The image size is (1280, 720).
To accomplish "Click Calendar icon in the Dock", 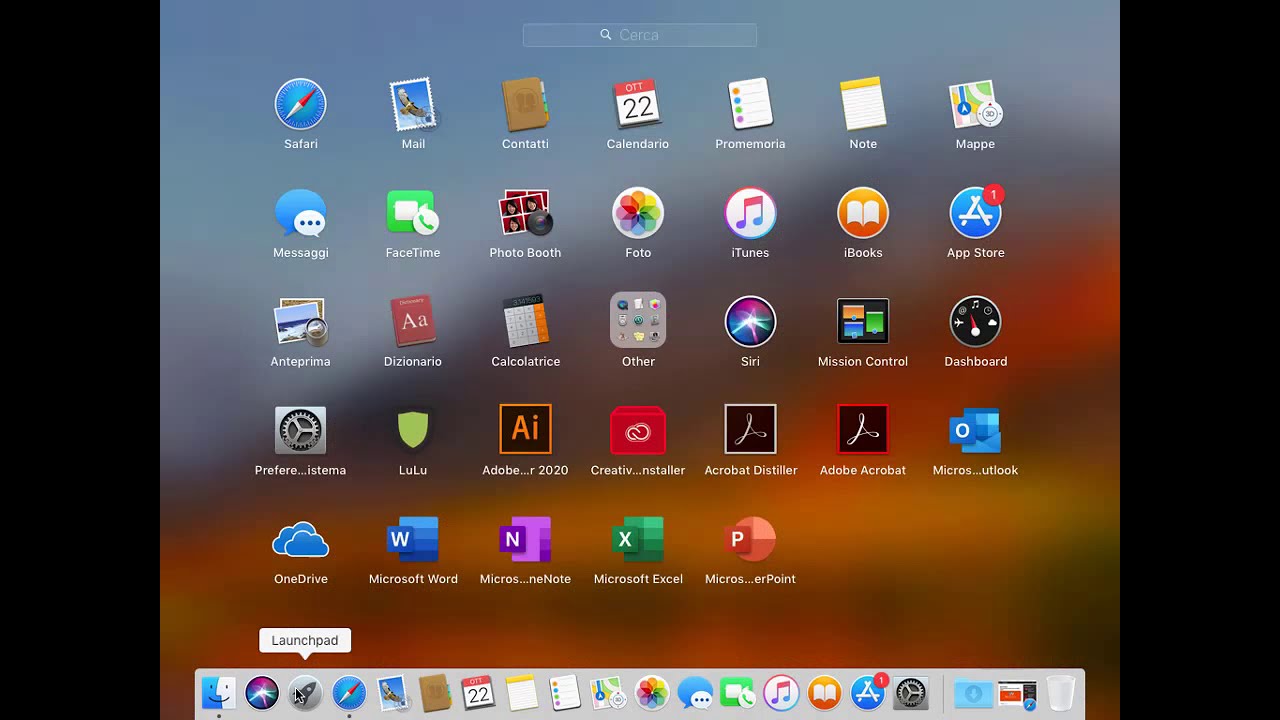I will pyautogui.click(x=478, y=692).
